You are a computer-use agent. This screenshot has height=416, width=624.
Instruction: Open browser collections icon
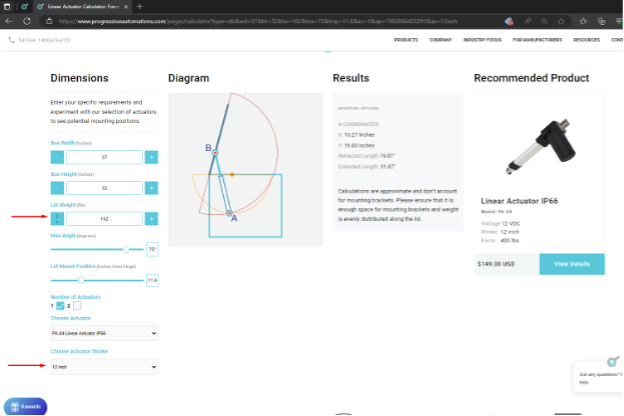pos(601,21)
